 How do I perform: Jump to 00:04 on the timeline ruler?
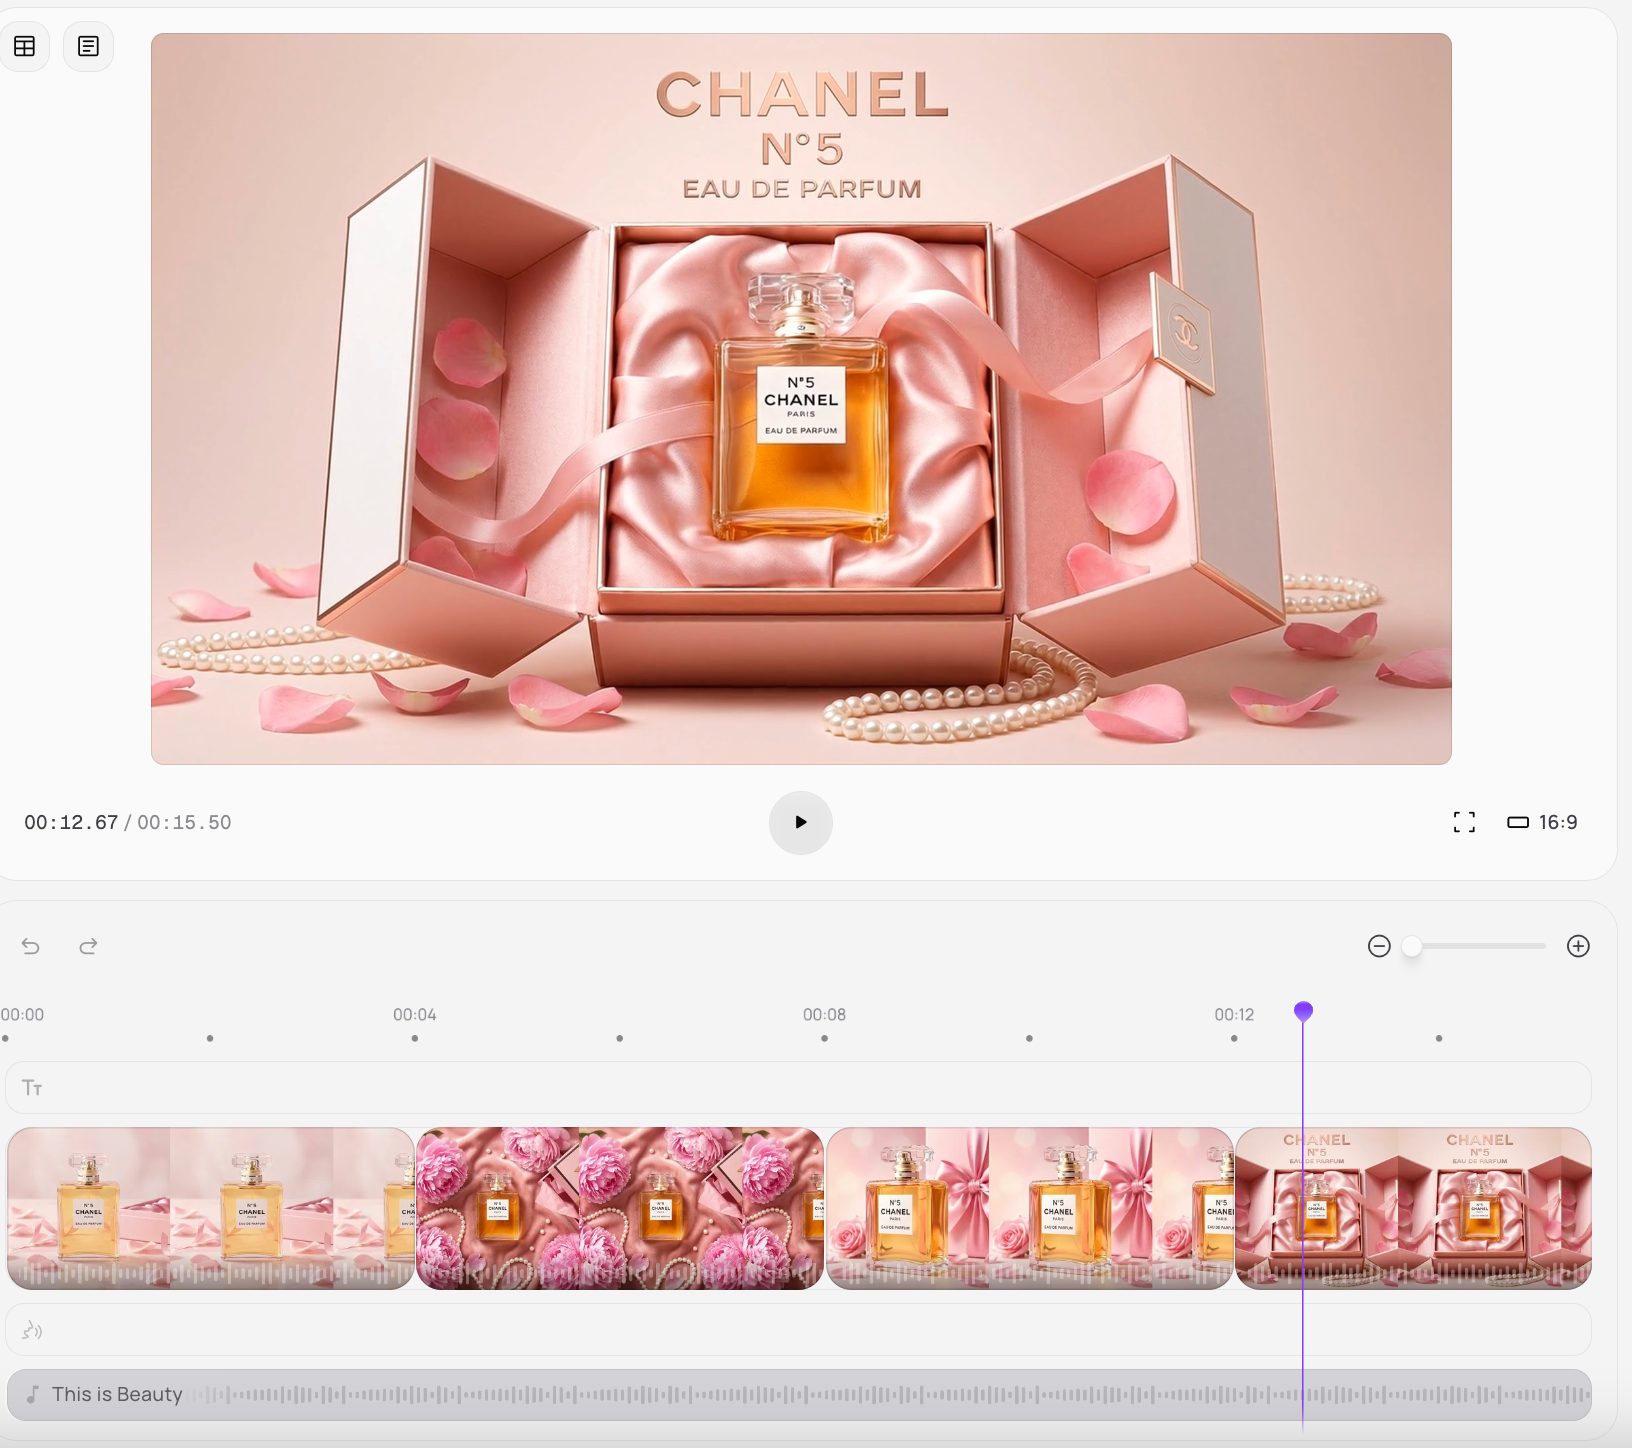414,1015
